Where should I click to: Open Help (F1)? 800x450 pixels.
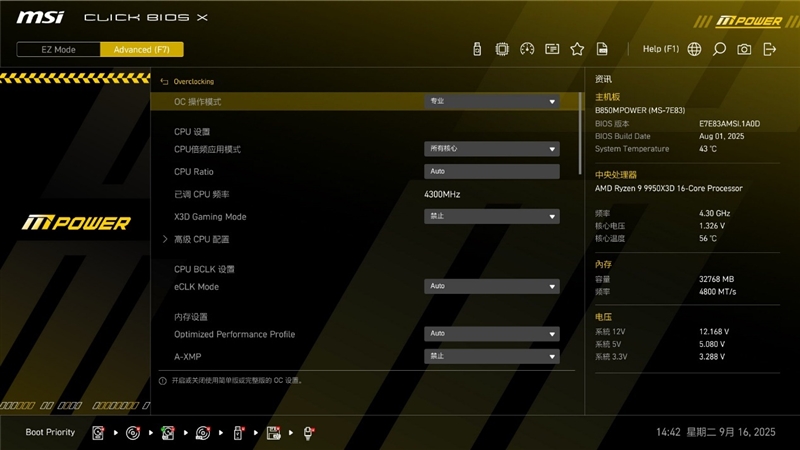(x=661, y=49)
